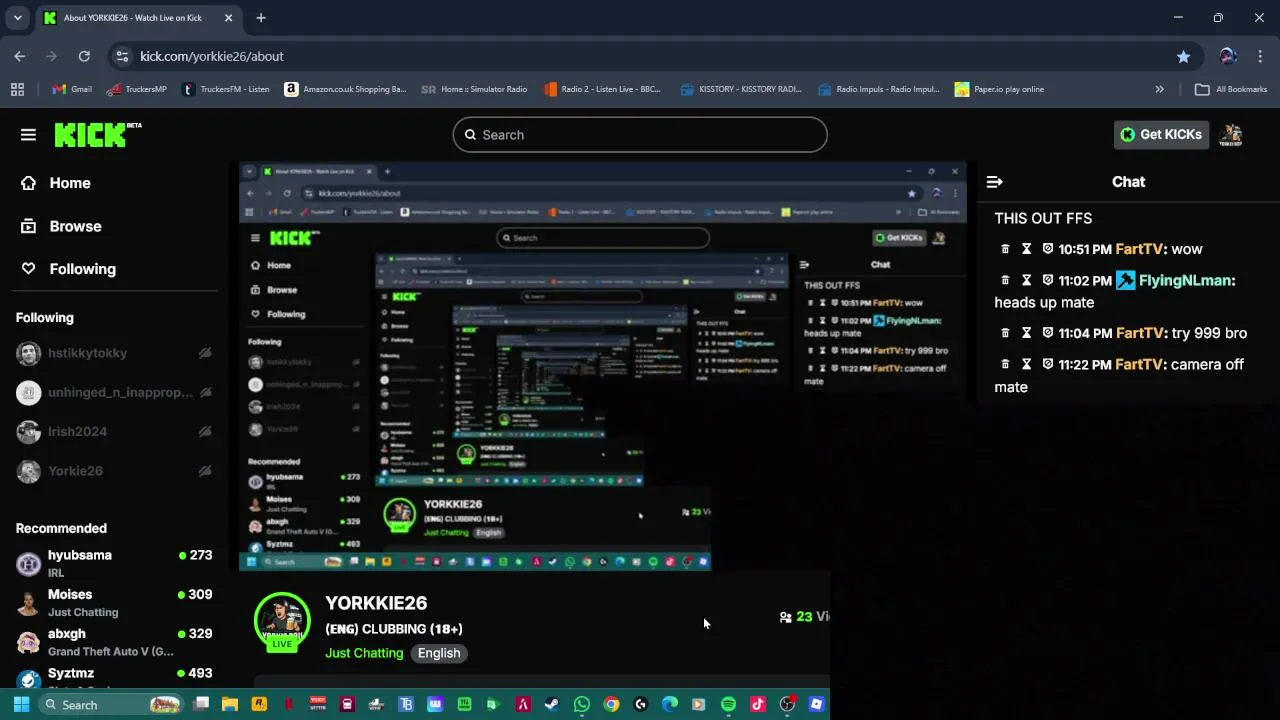Click the KICK logo in the header

point(97,135)
